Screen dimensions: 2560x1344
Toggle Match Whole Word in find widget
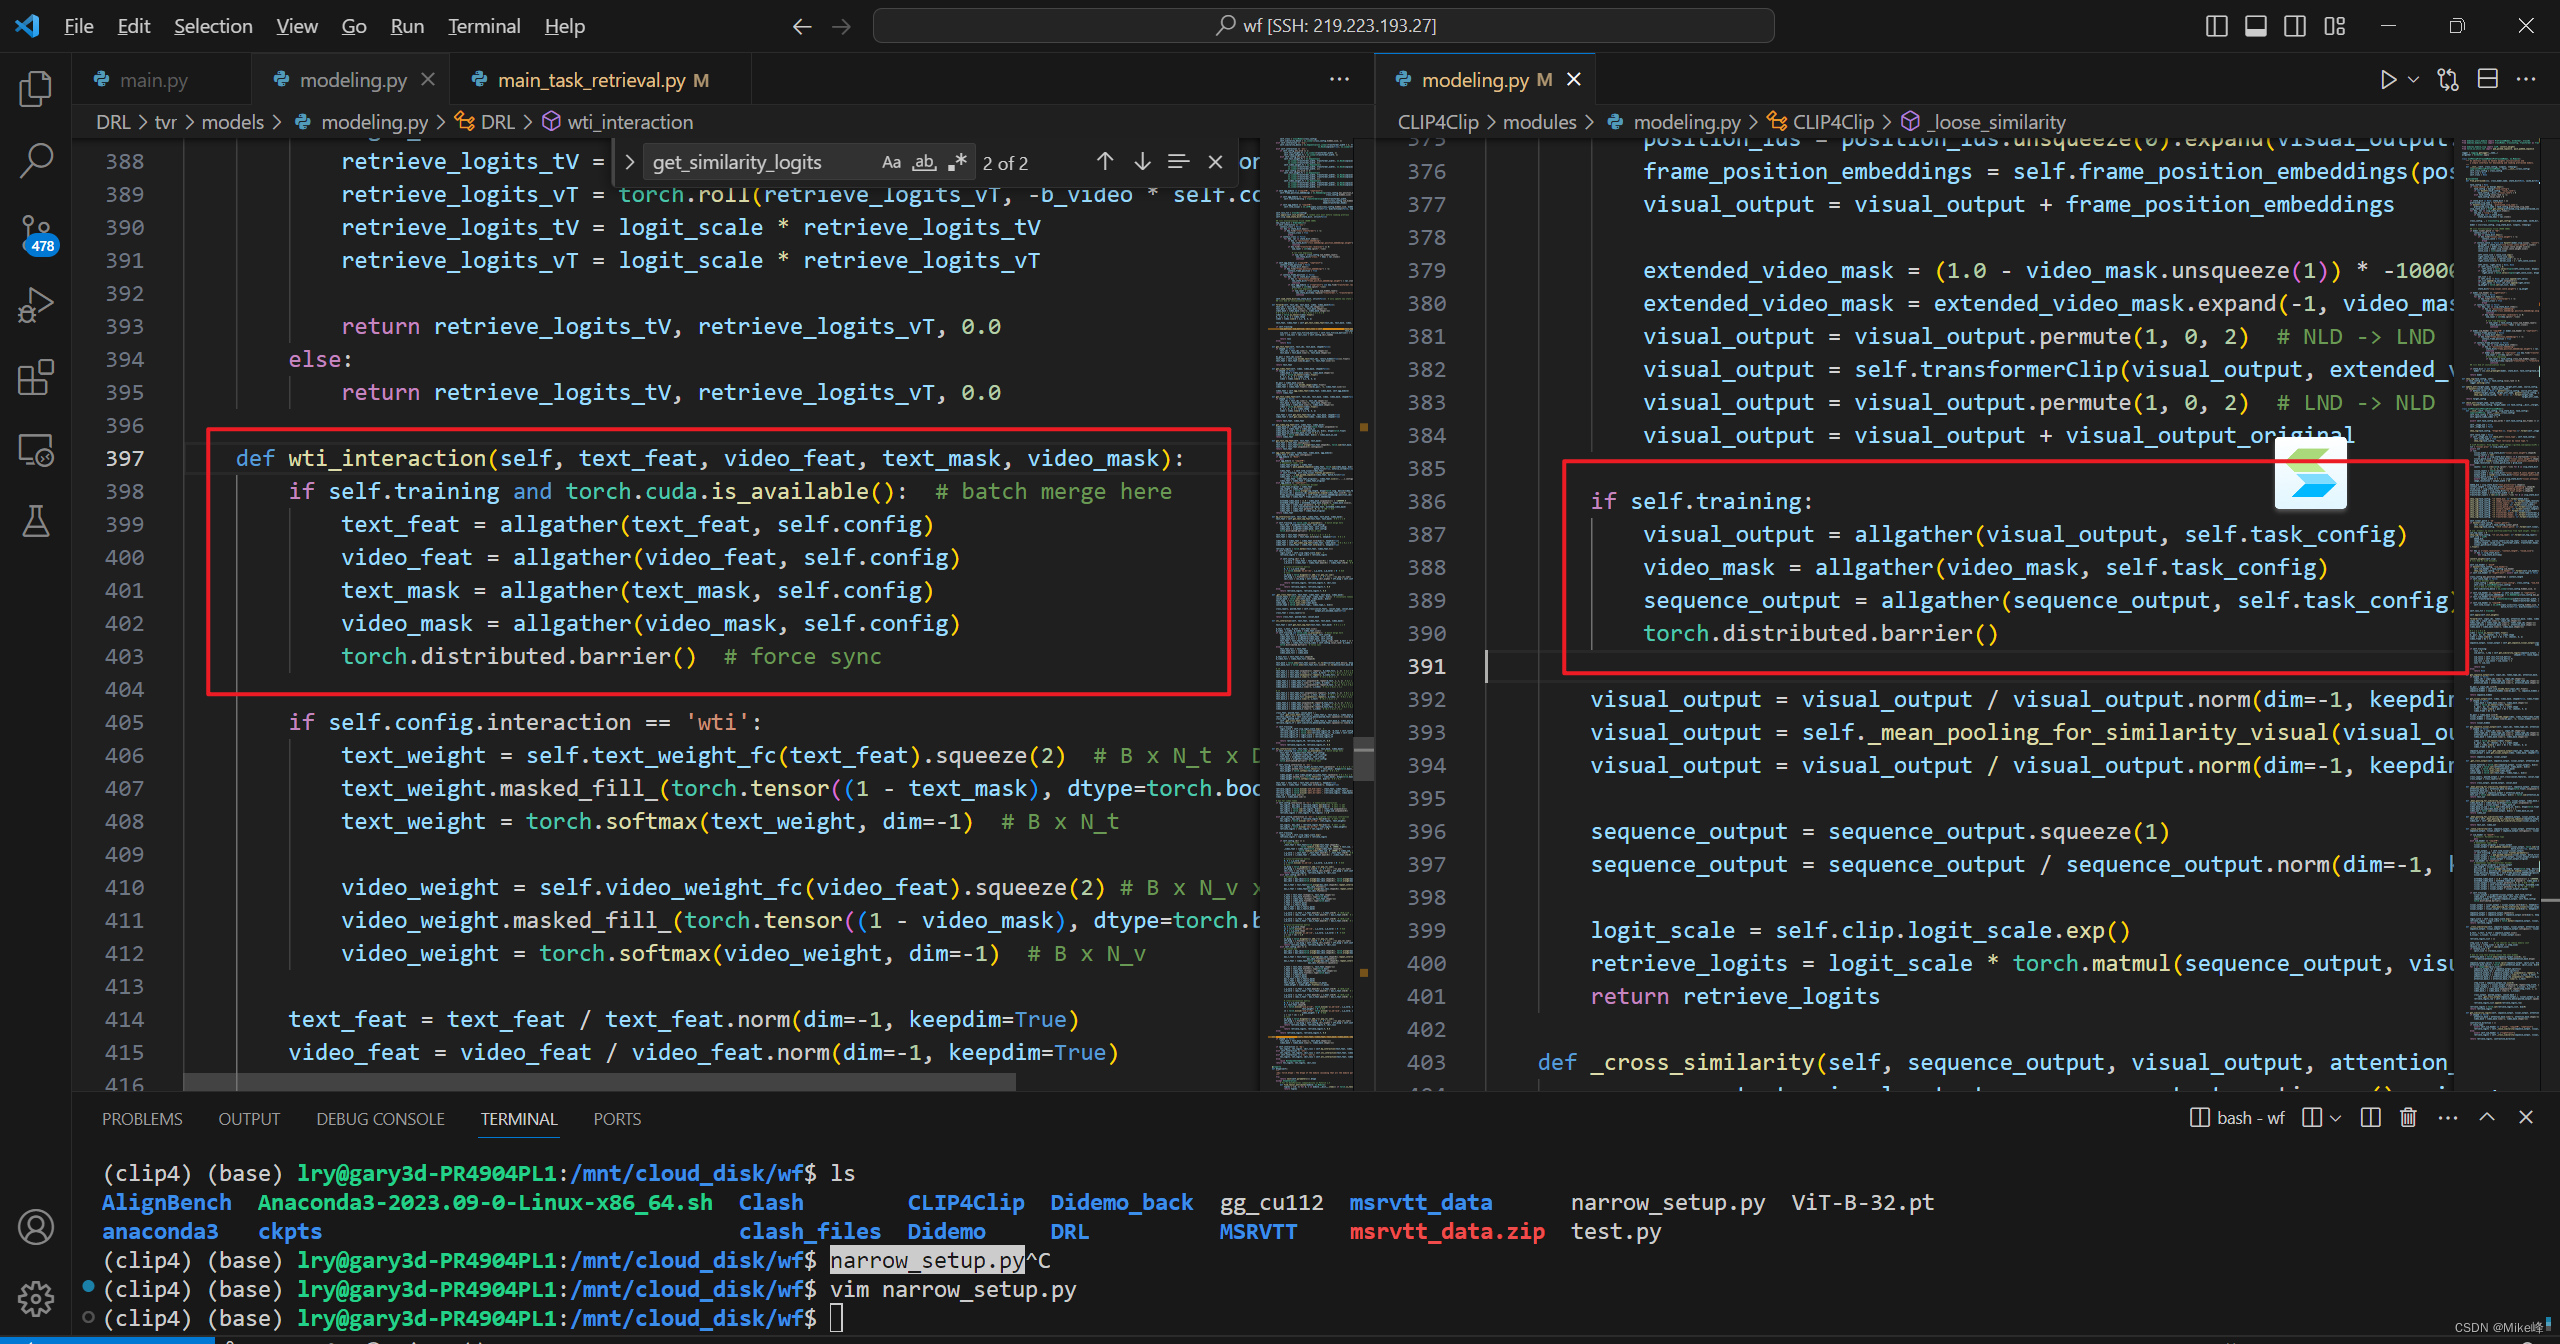pyautogui.click(x=924, y=162)
